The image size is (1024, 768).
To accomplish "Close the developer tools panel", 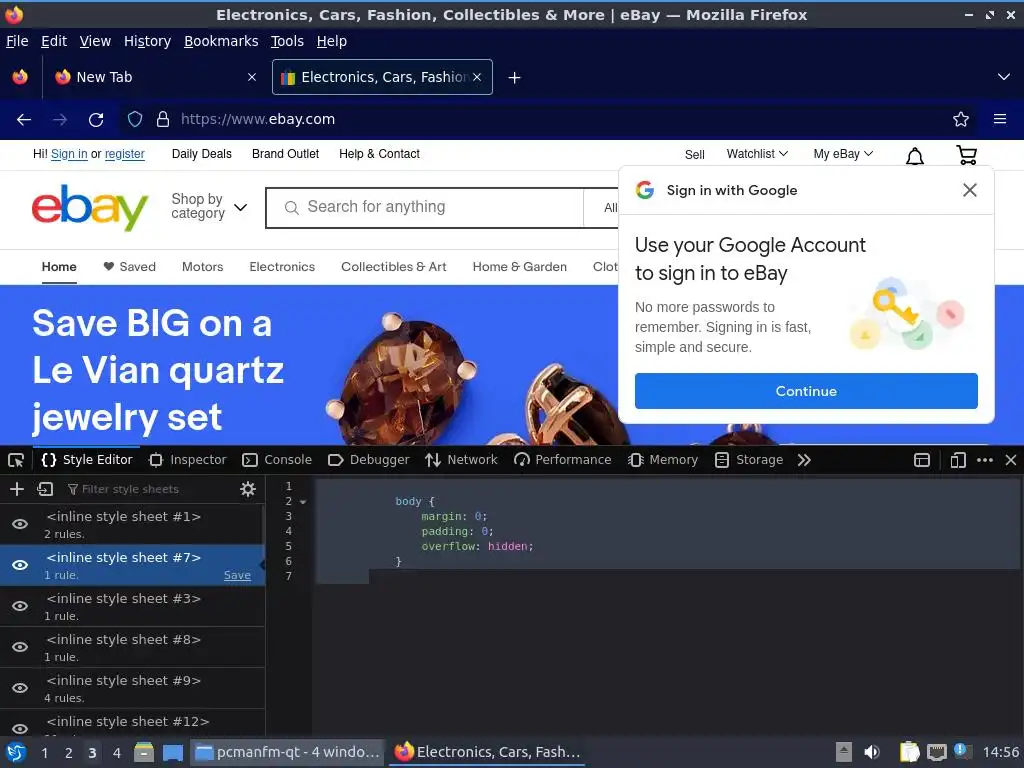I will pyautogui.click(x=1011, y=460).
